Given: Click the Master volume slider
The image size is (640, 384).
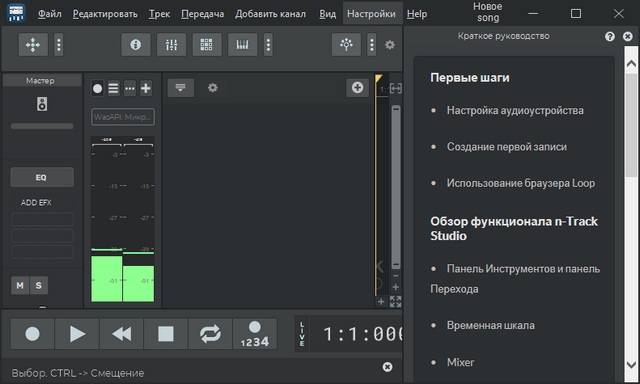Looking at the screenshot, I should [x=42, y=126].
